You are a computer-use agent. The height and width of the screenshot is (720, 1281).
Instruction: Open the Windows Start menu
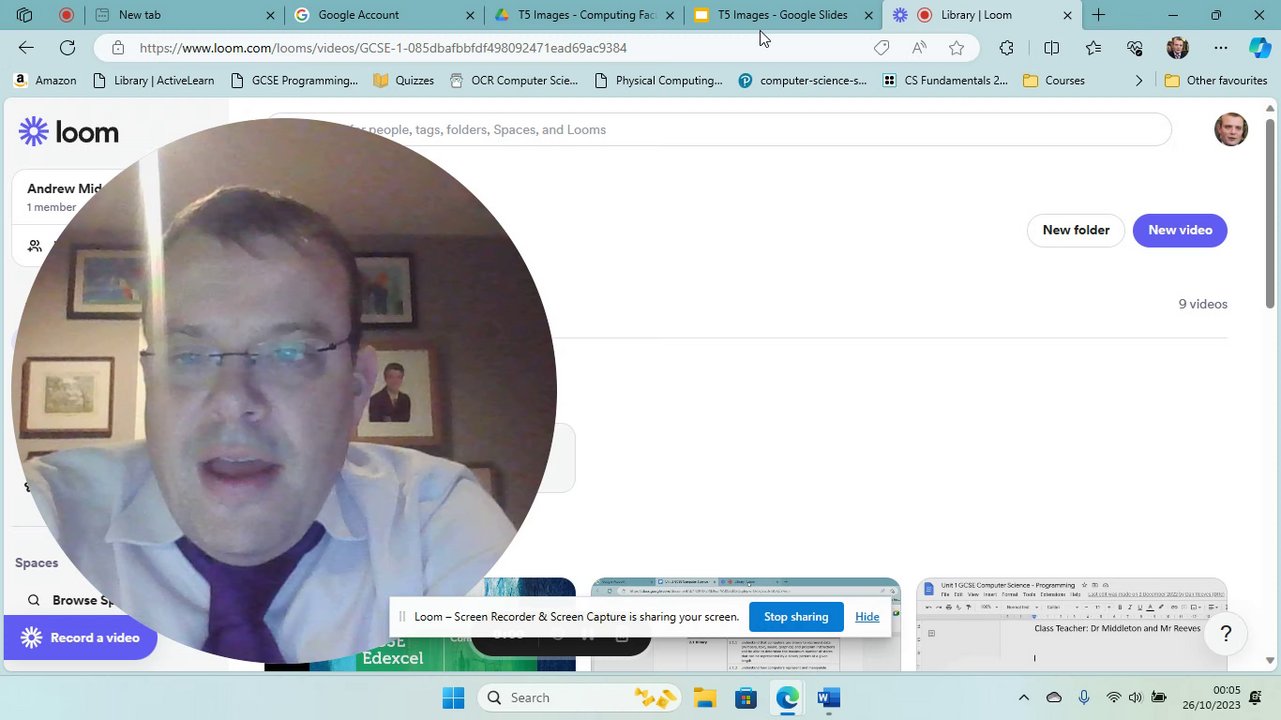[x=453, y=697]
